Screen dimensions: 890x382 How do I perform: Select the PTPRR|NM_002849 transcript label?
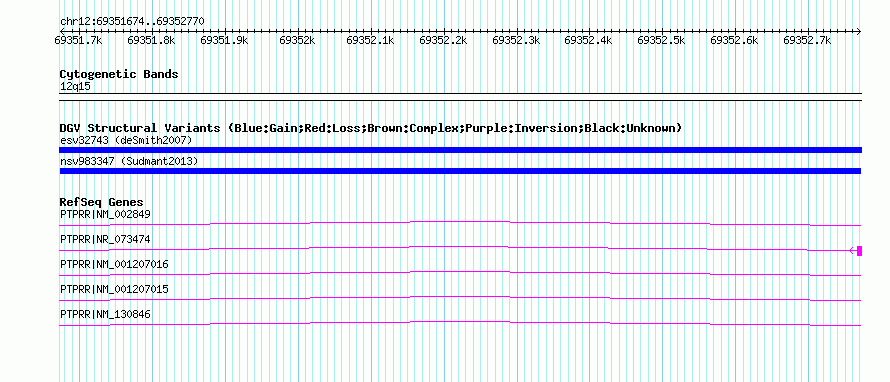tap(105, 214)
